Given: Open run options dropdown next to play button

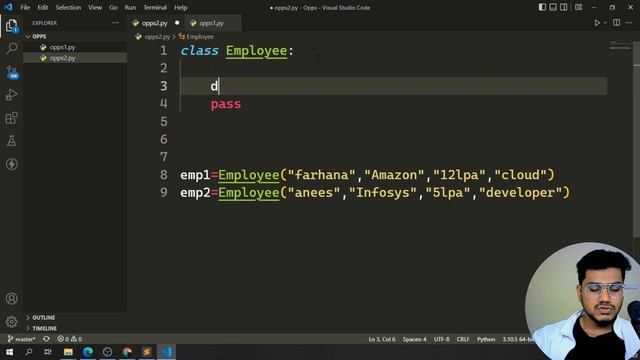Looking at the screenshot, I should coord(605,23).
